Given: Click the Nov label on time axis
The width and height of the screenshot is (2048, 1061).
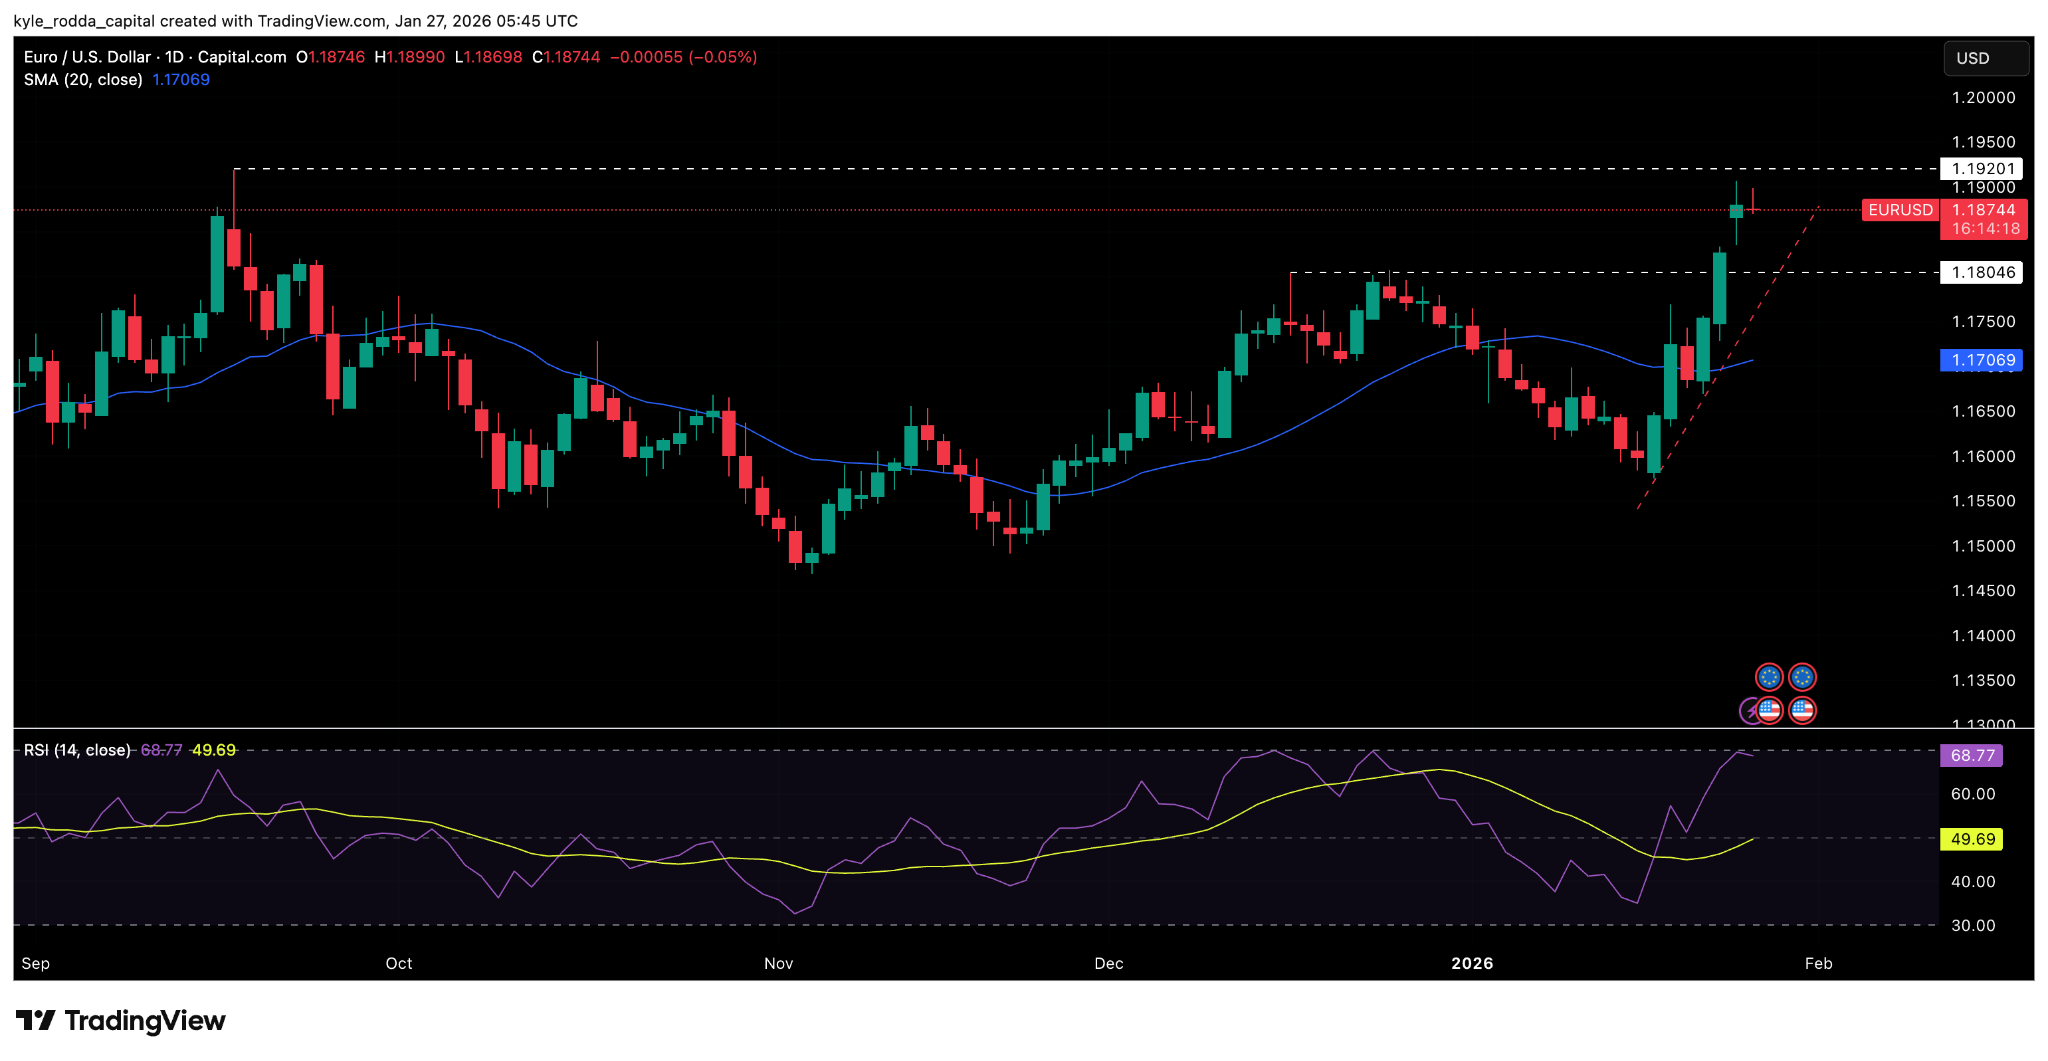Looking at the screenshot, I should 778,963.
